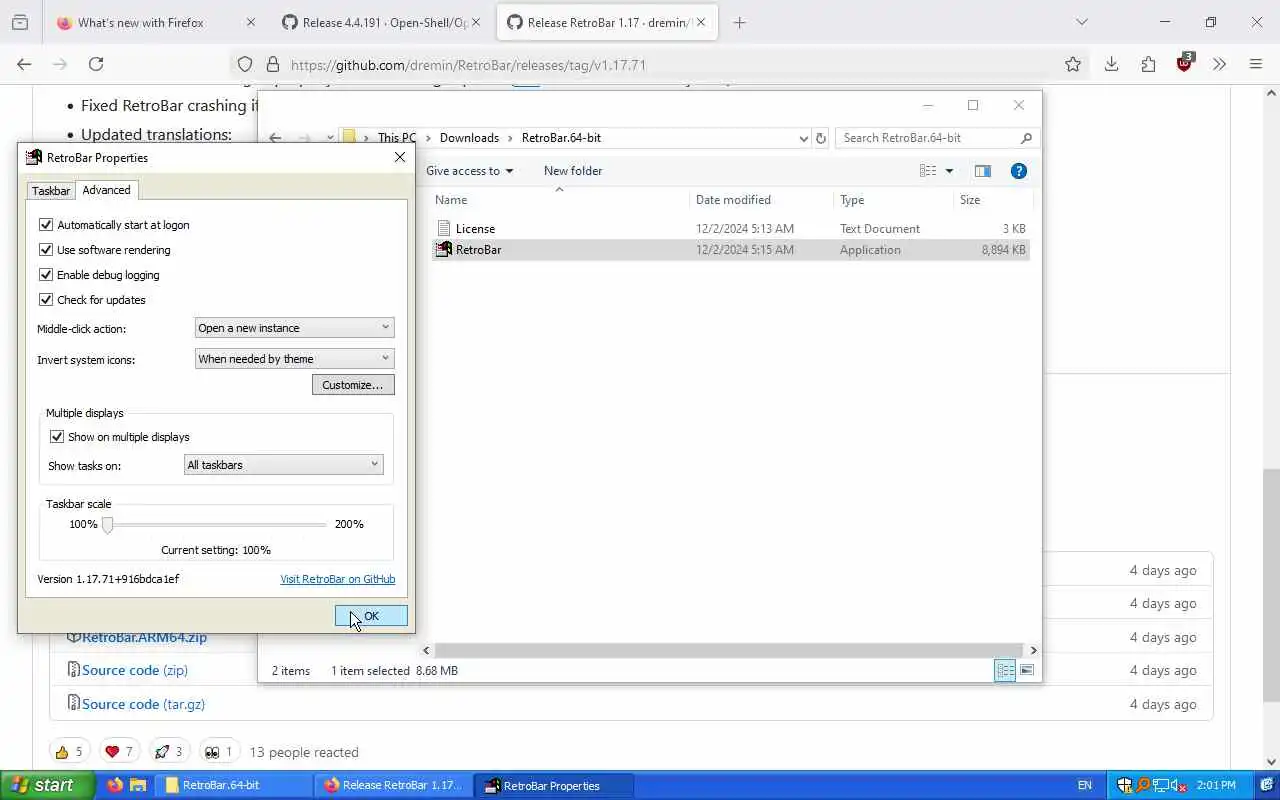Open Explorer view options dropdown arrow
The image size is (1280, 800).
pyautogui.click(x=949, y=171)
